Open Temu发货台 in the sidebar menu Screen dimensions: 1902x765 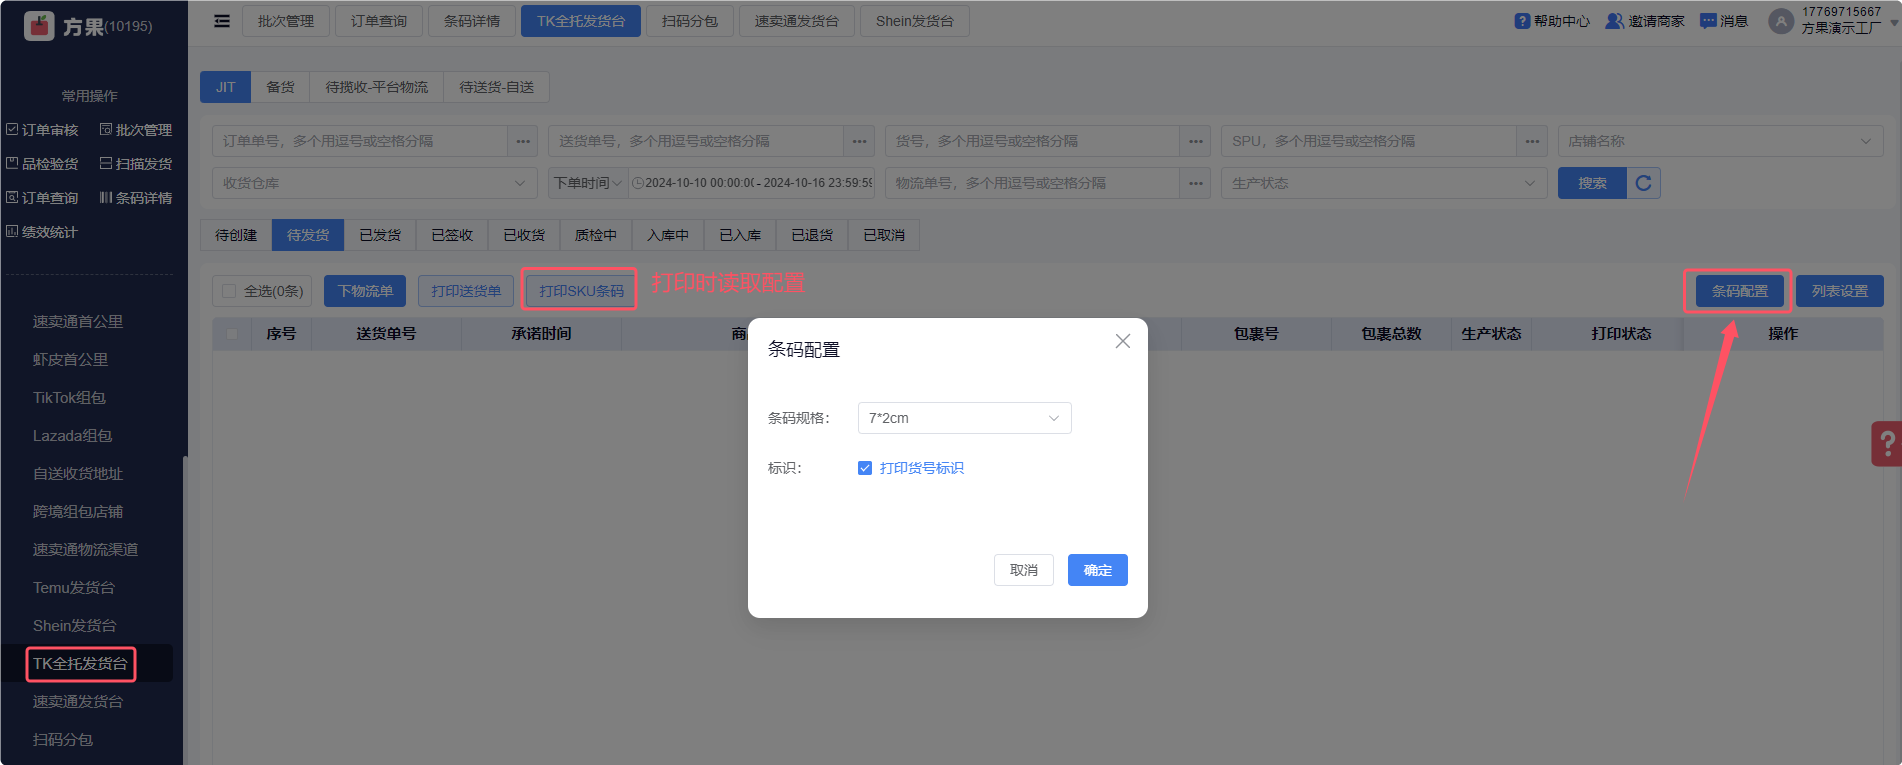pyautogui.click(x=74, y=588)
